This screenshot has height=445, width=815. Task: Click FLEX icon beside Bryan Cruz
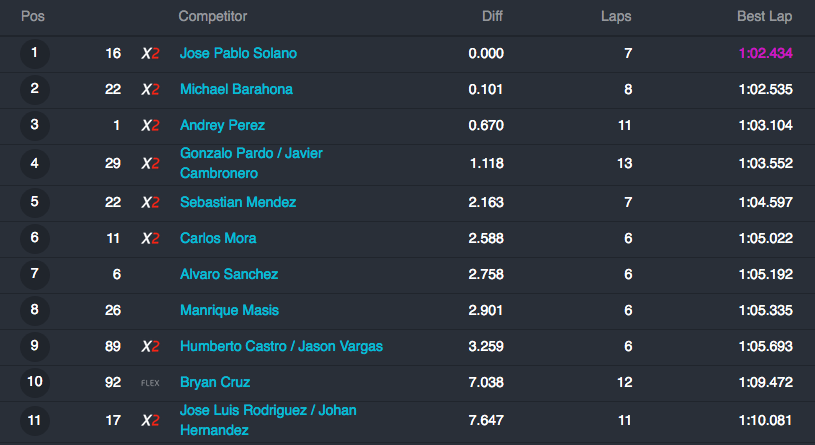click(150, 383)
